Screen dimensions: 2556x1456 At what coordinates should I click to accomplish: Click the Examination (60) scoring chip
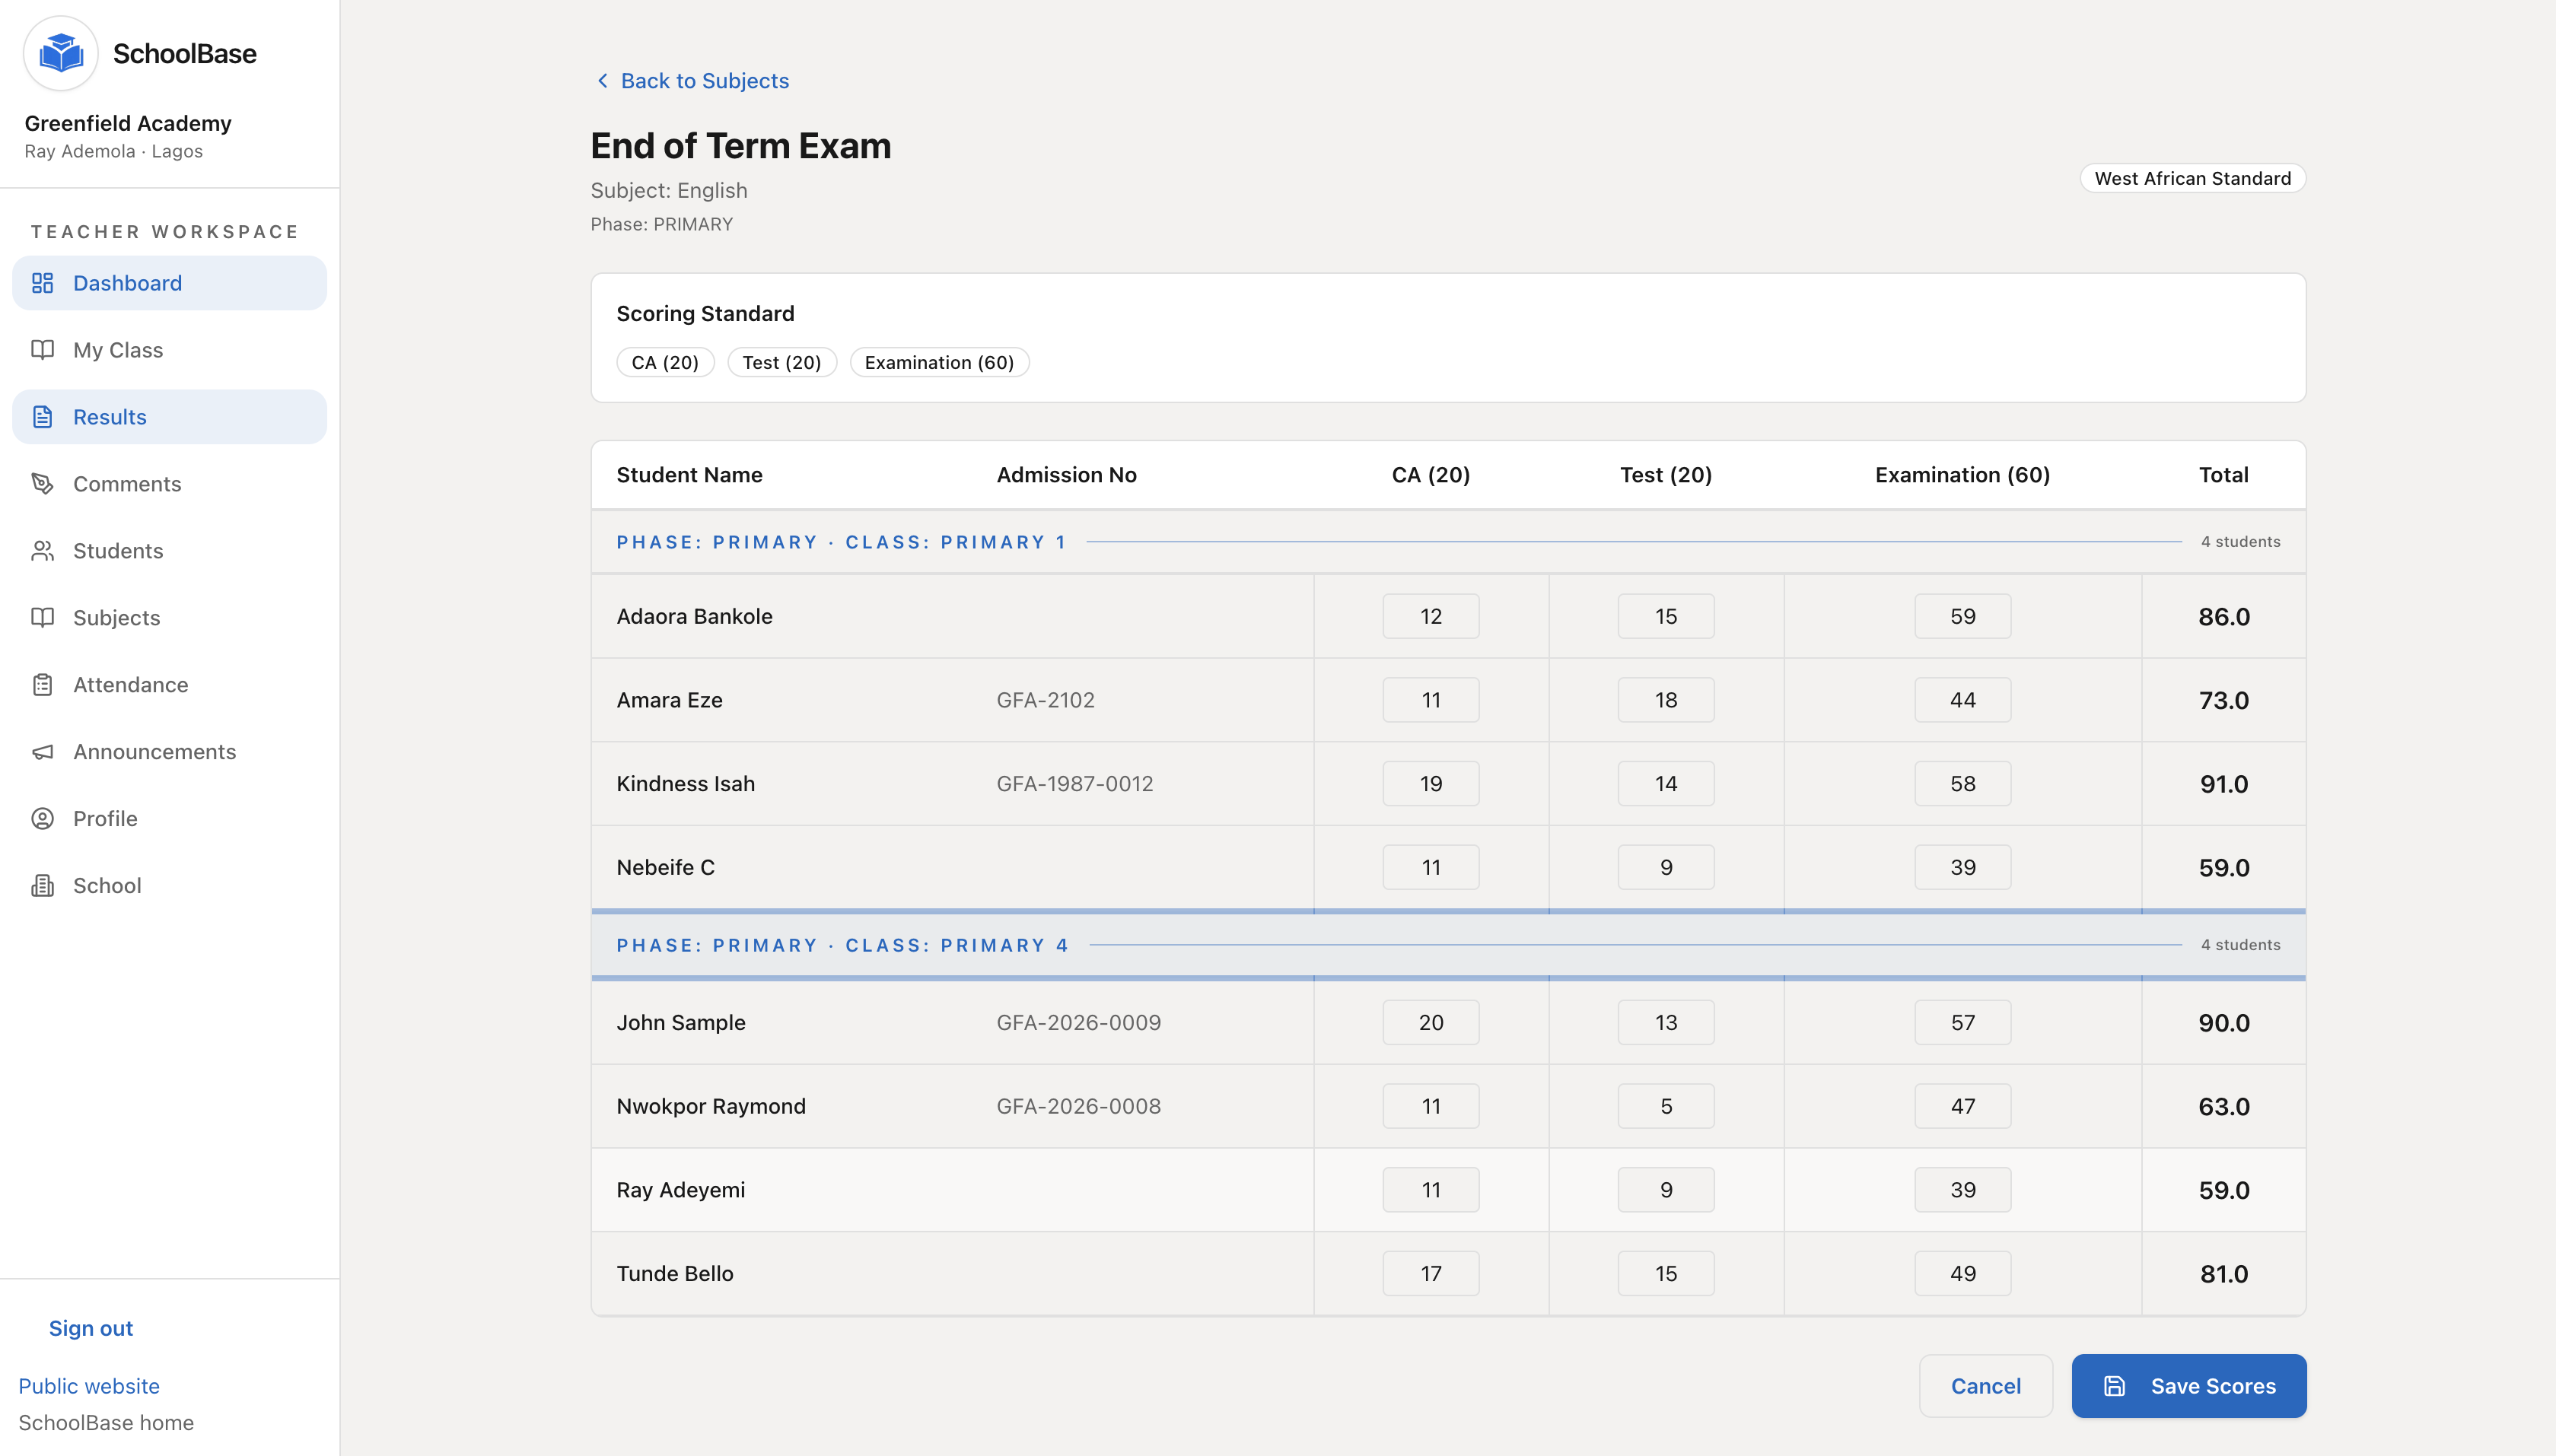(x=939, y=362)
